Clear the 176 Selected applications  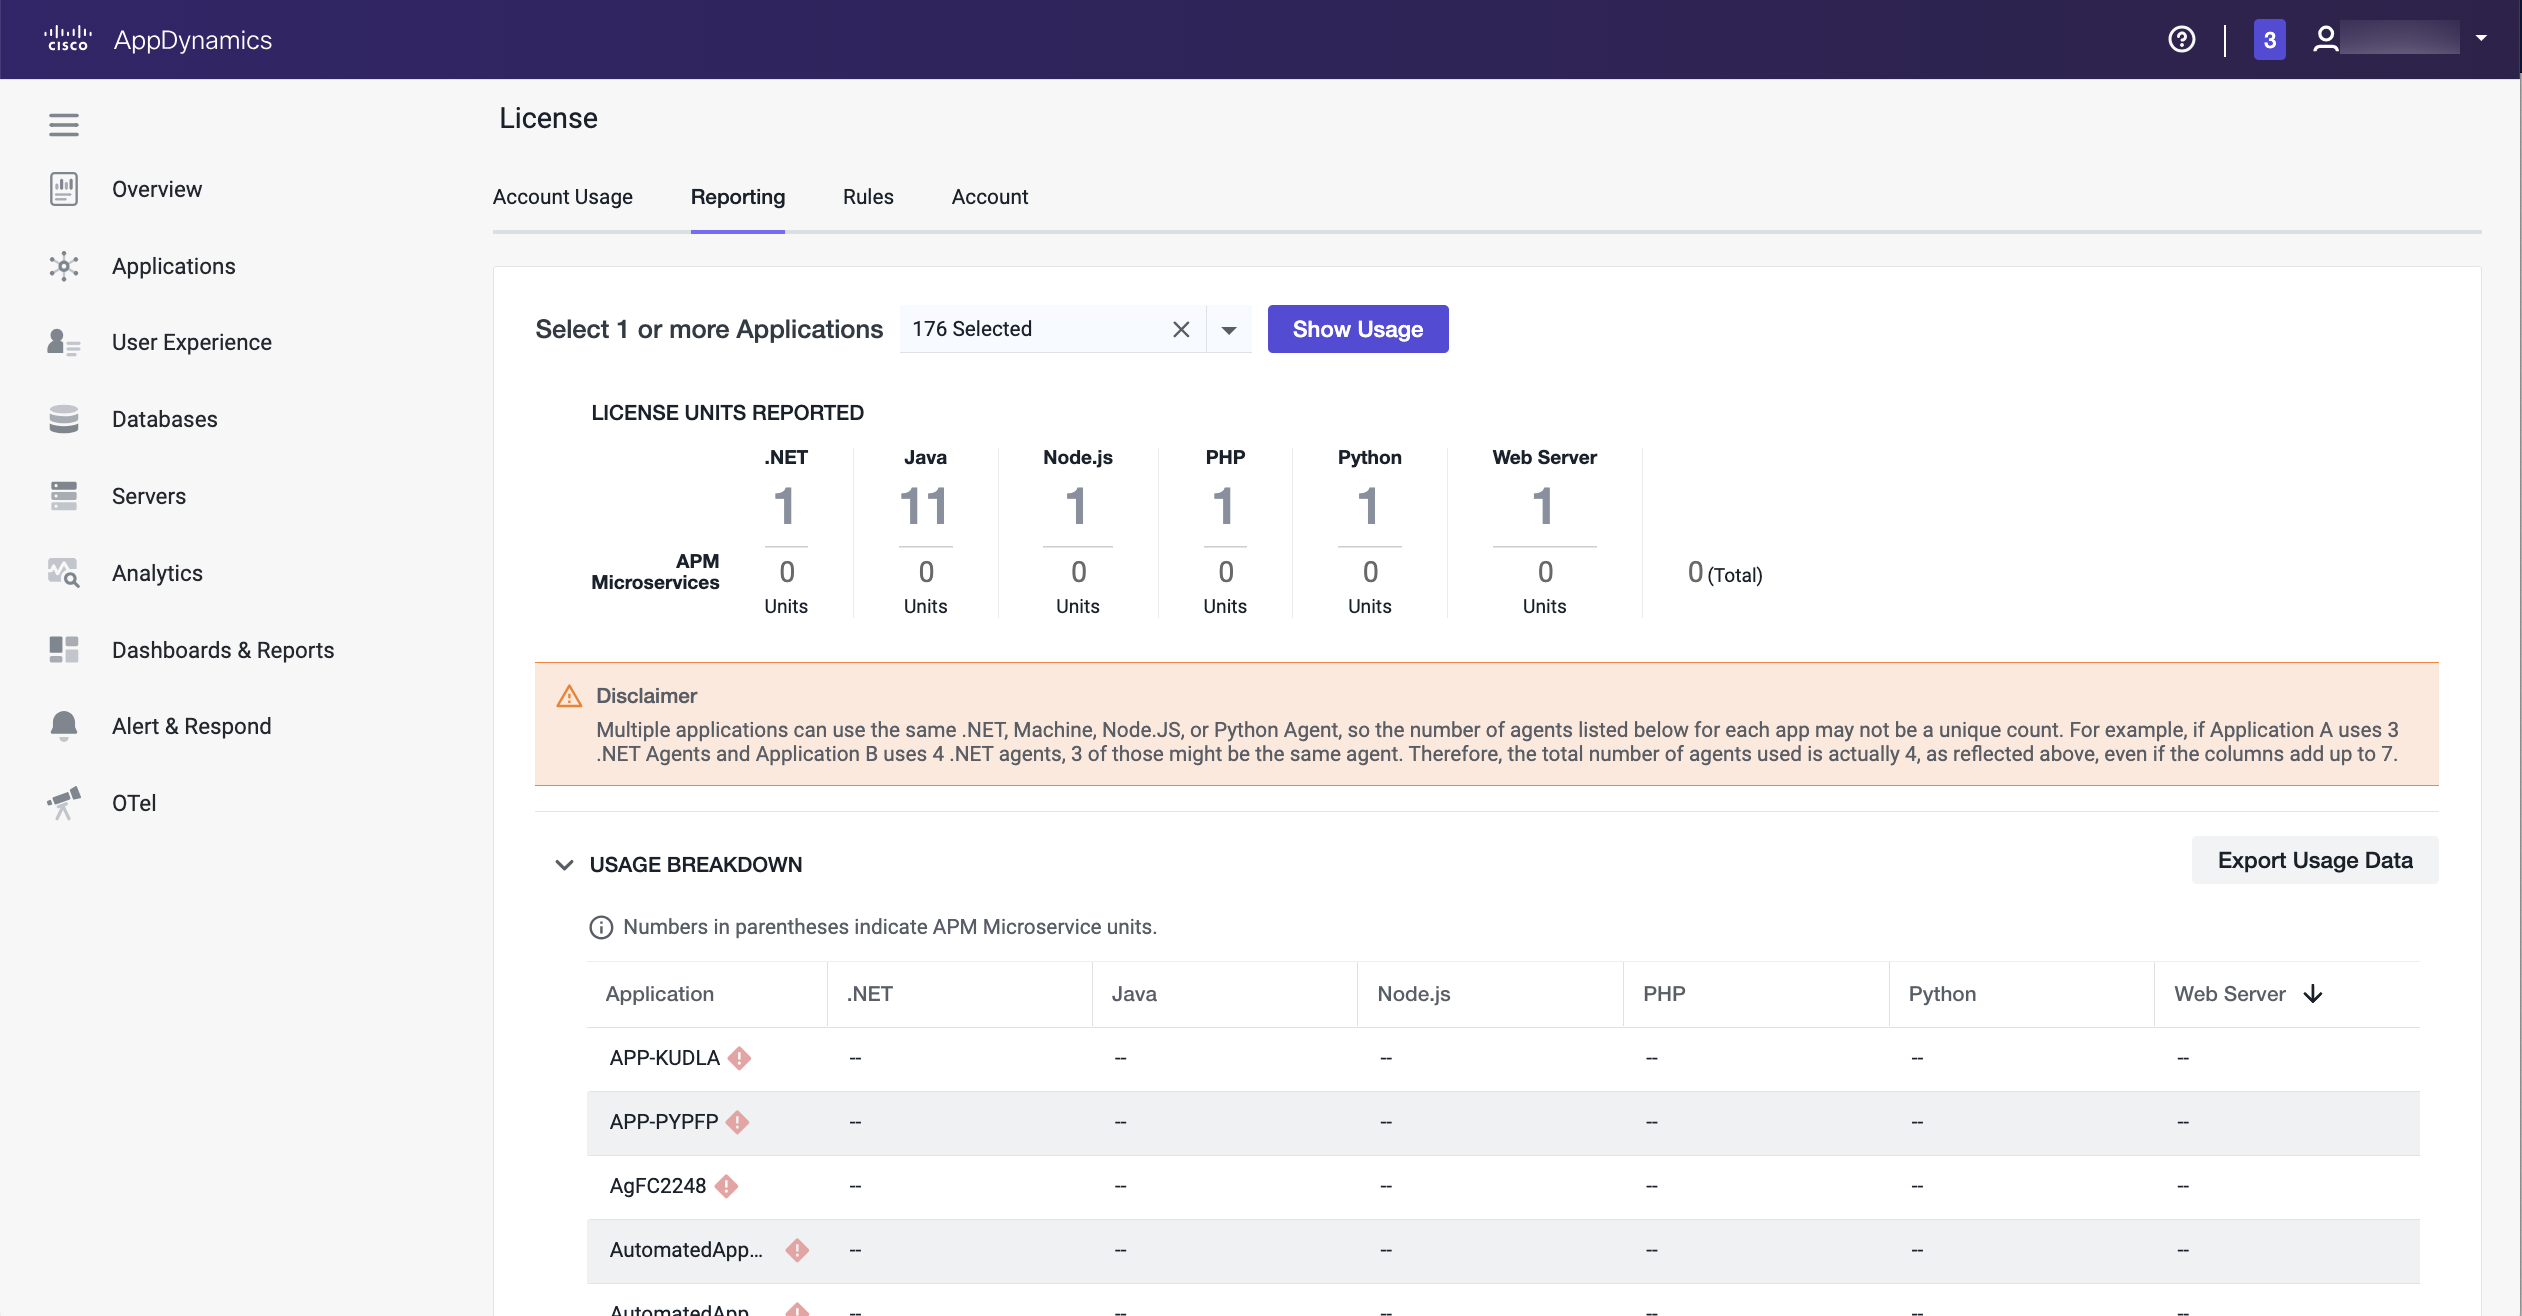(1181, 329)
